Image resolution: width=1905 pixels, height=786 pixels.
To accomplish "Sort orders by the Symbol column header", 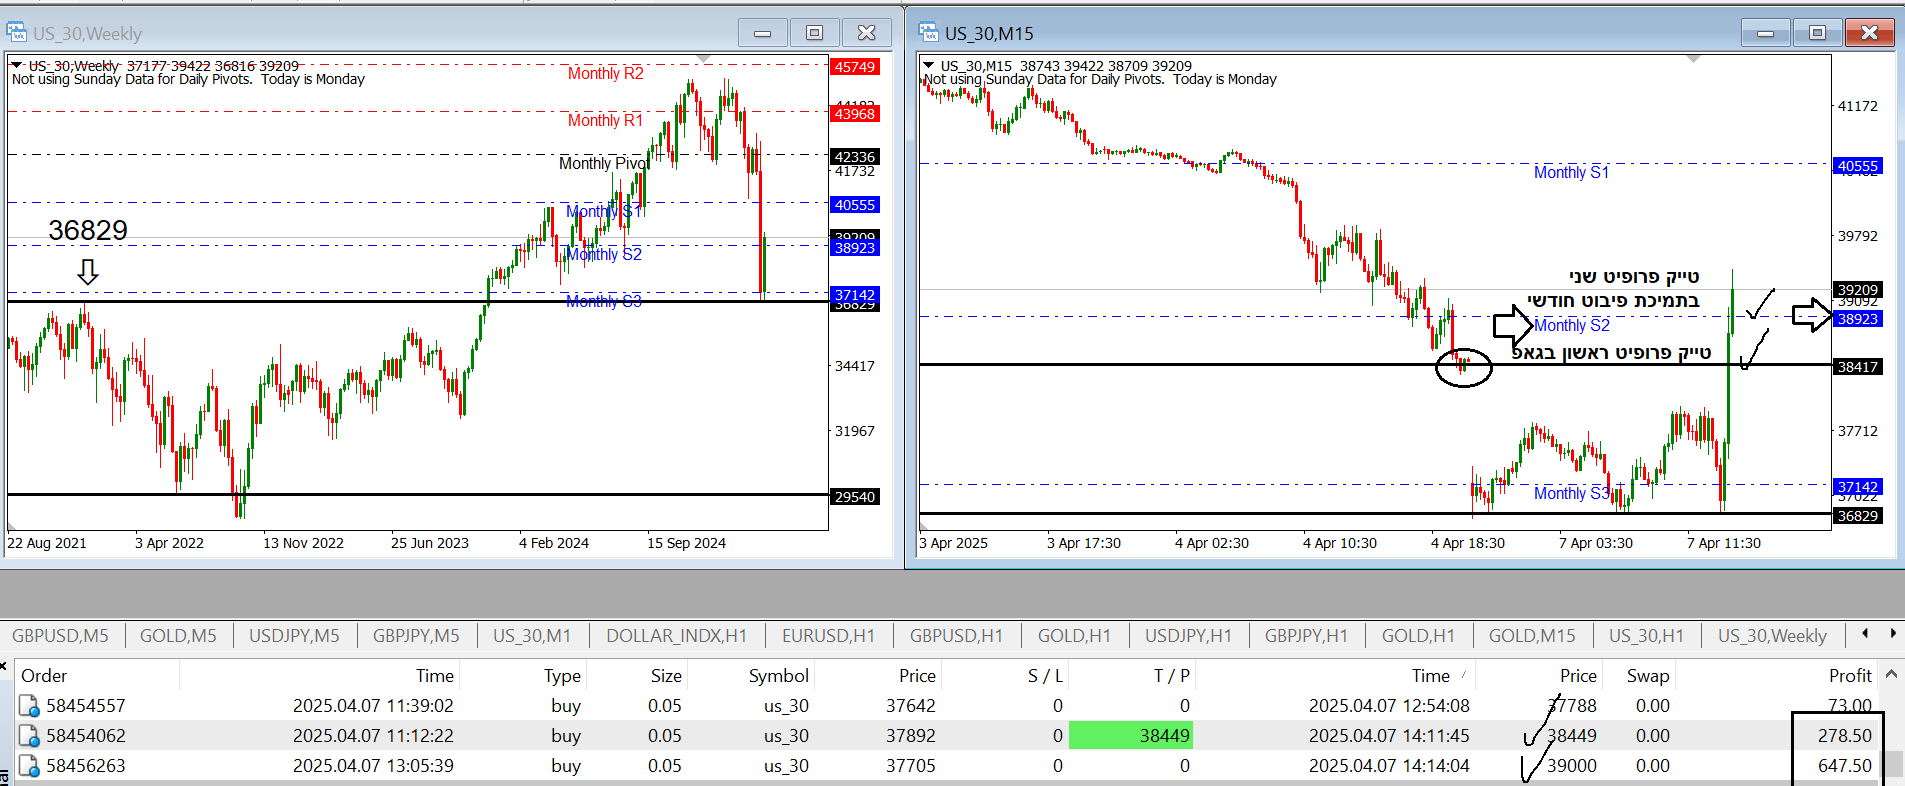I will point(778,676).
